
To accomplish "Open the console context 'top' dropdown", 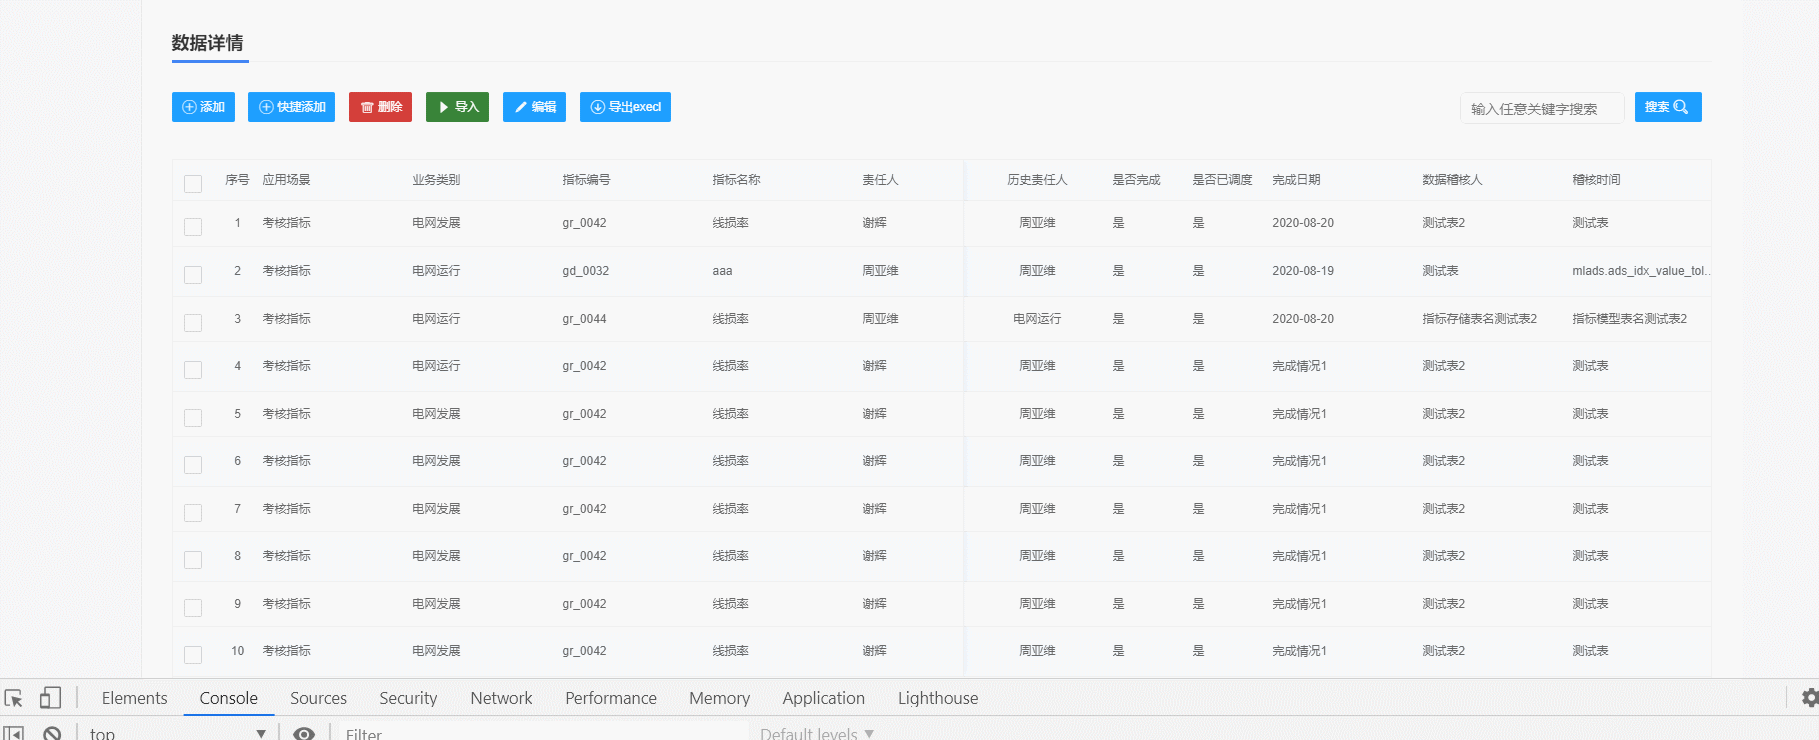I will [177, 733].
